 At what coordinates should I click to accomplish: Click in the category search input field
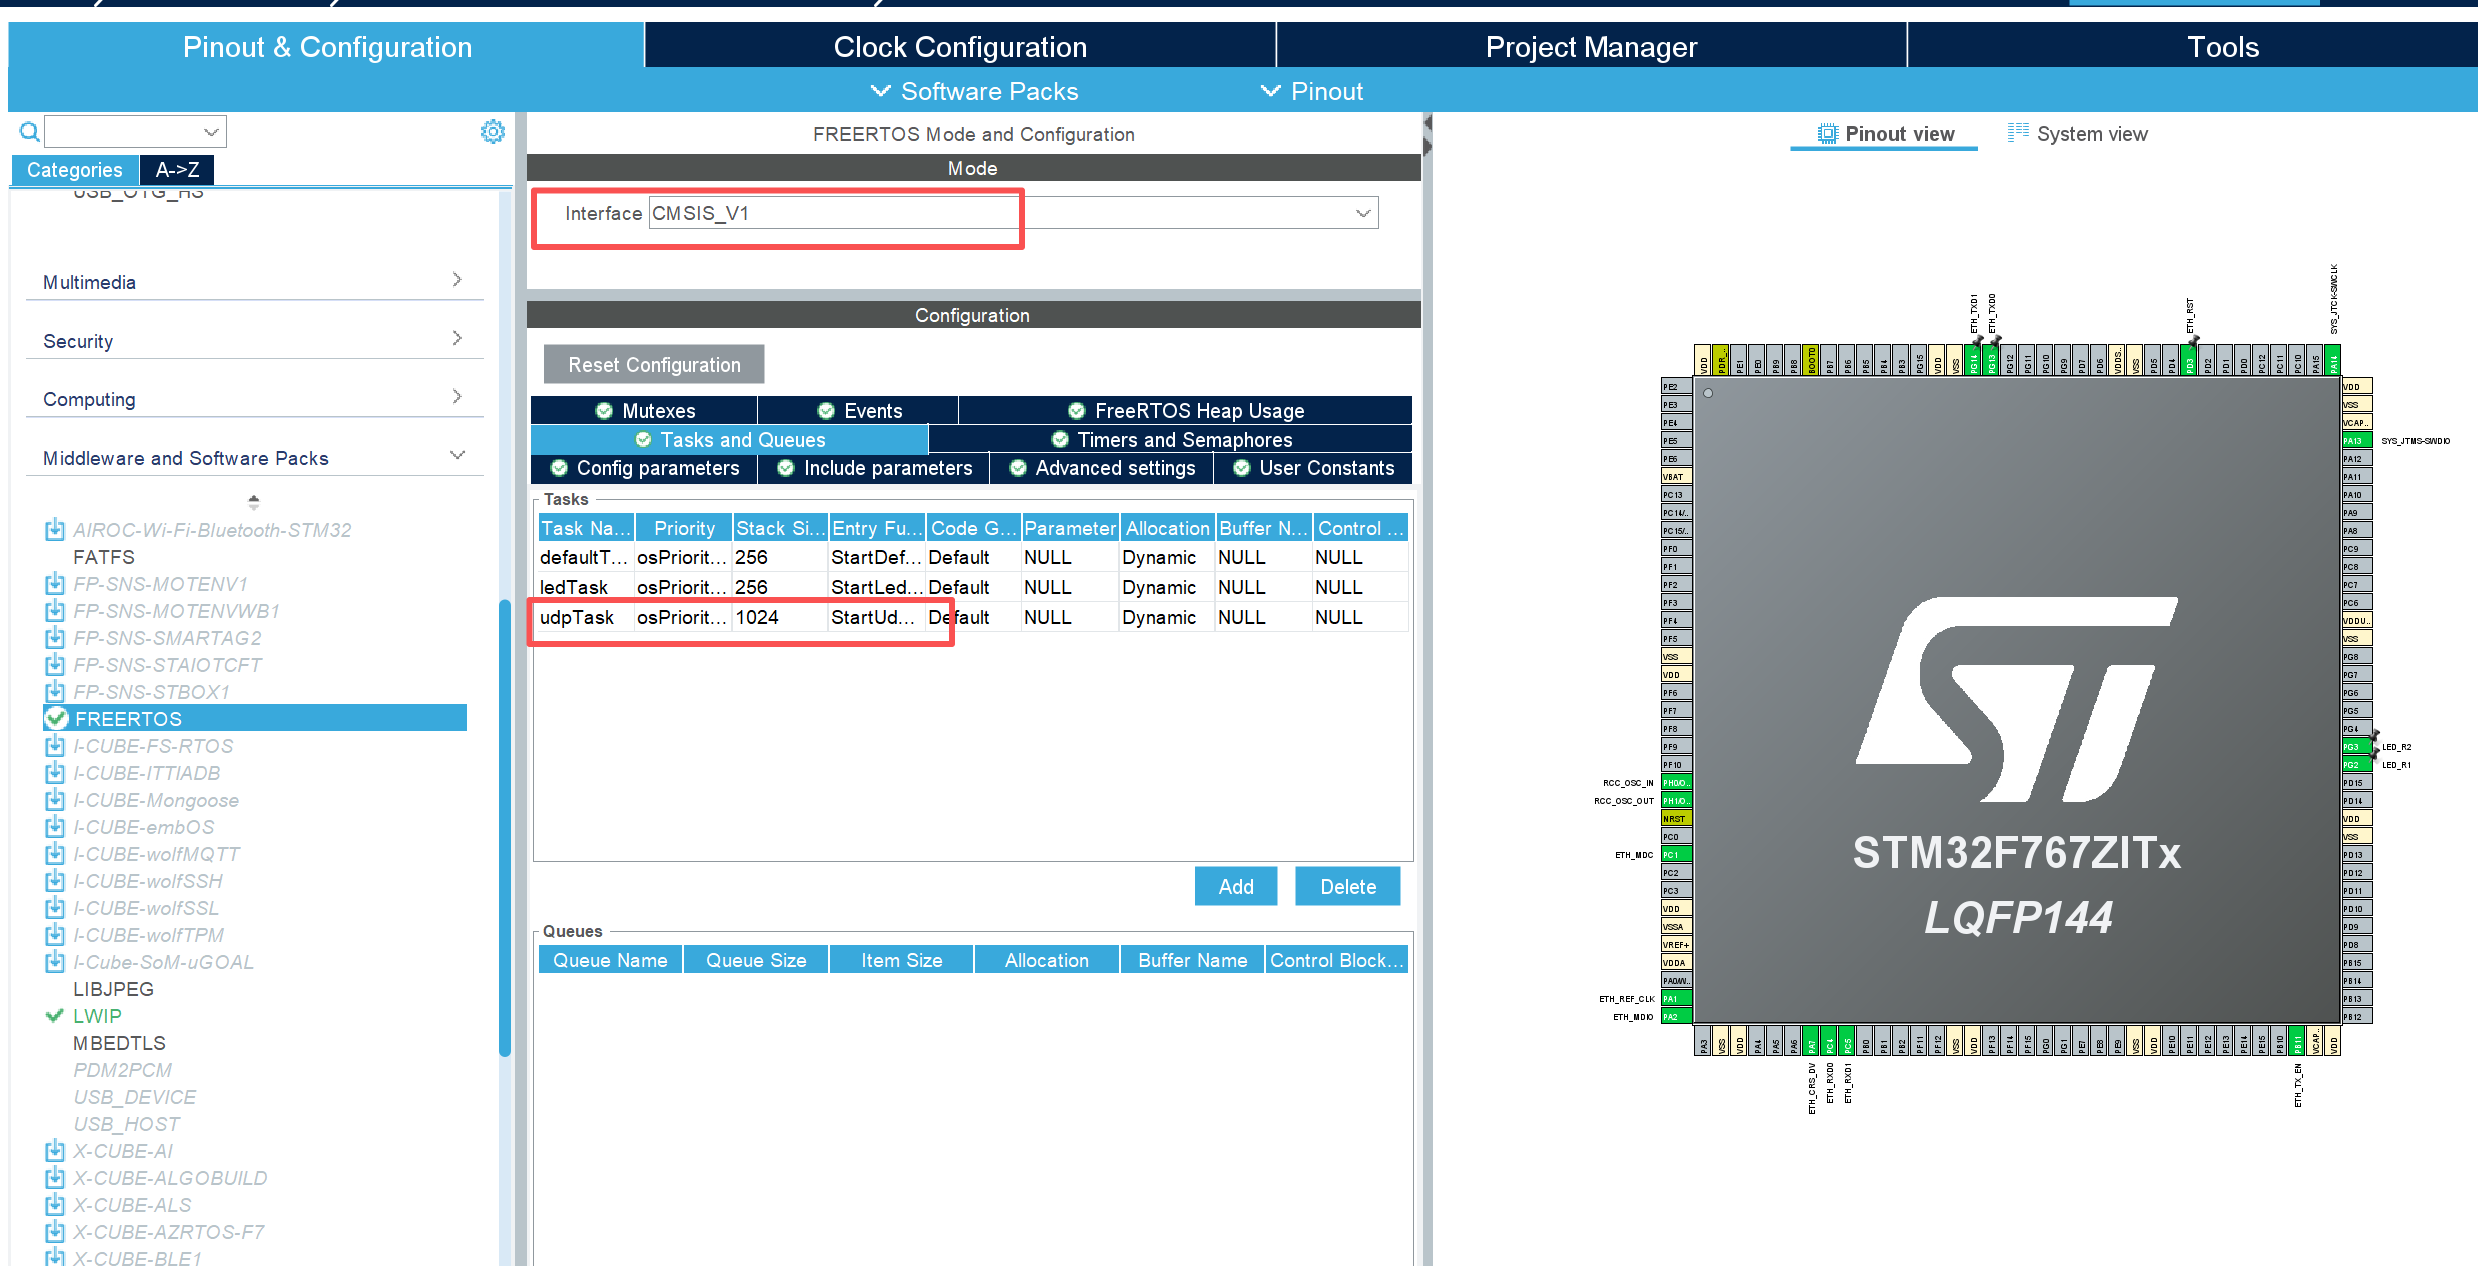point(124,132)
